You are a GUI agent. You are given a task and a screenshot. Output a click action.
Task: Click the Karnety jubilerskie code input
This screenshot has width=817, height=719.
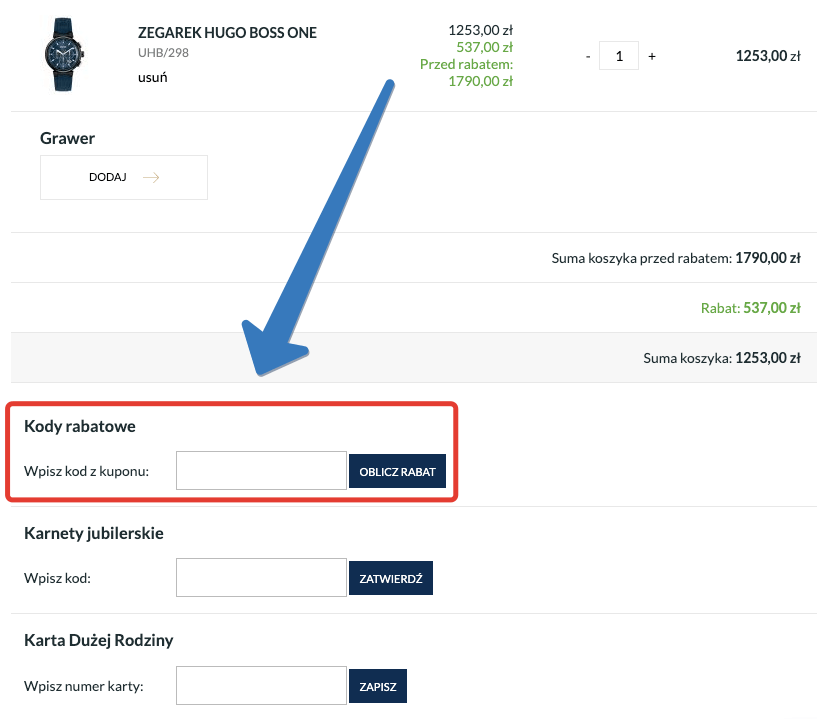[261, 578]
